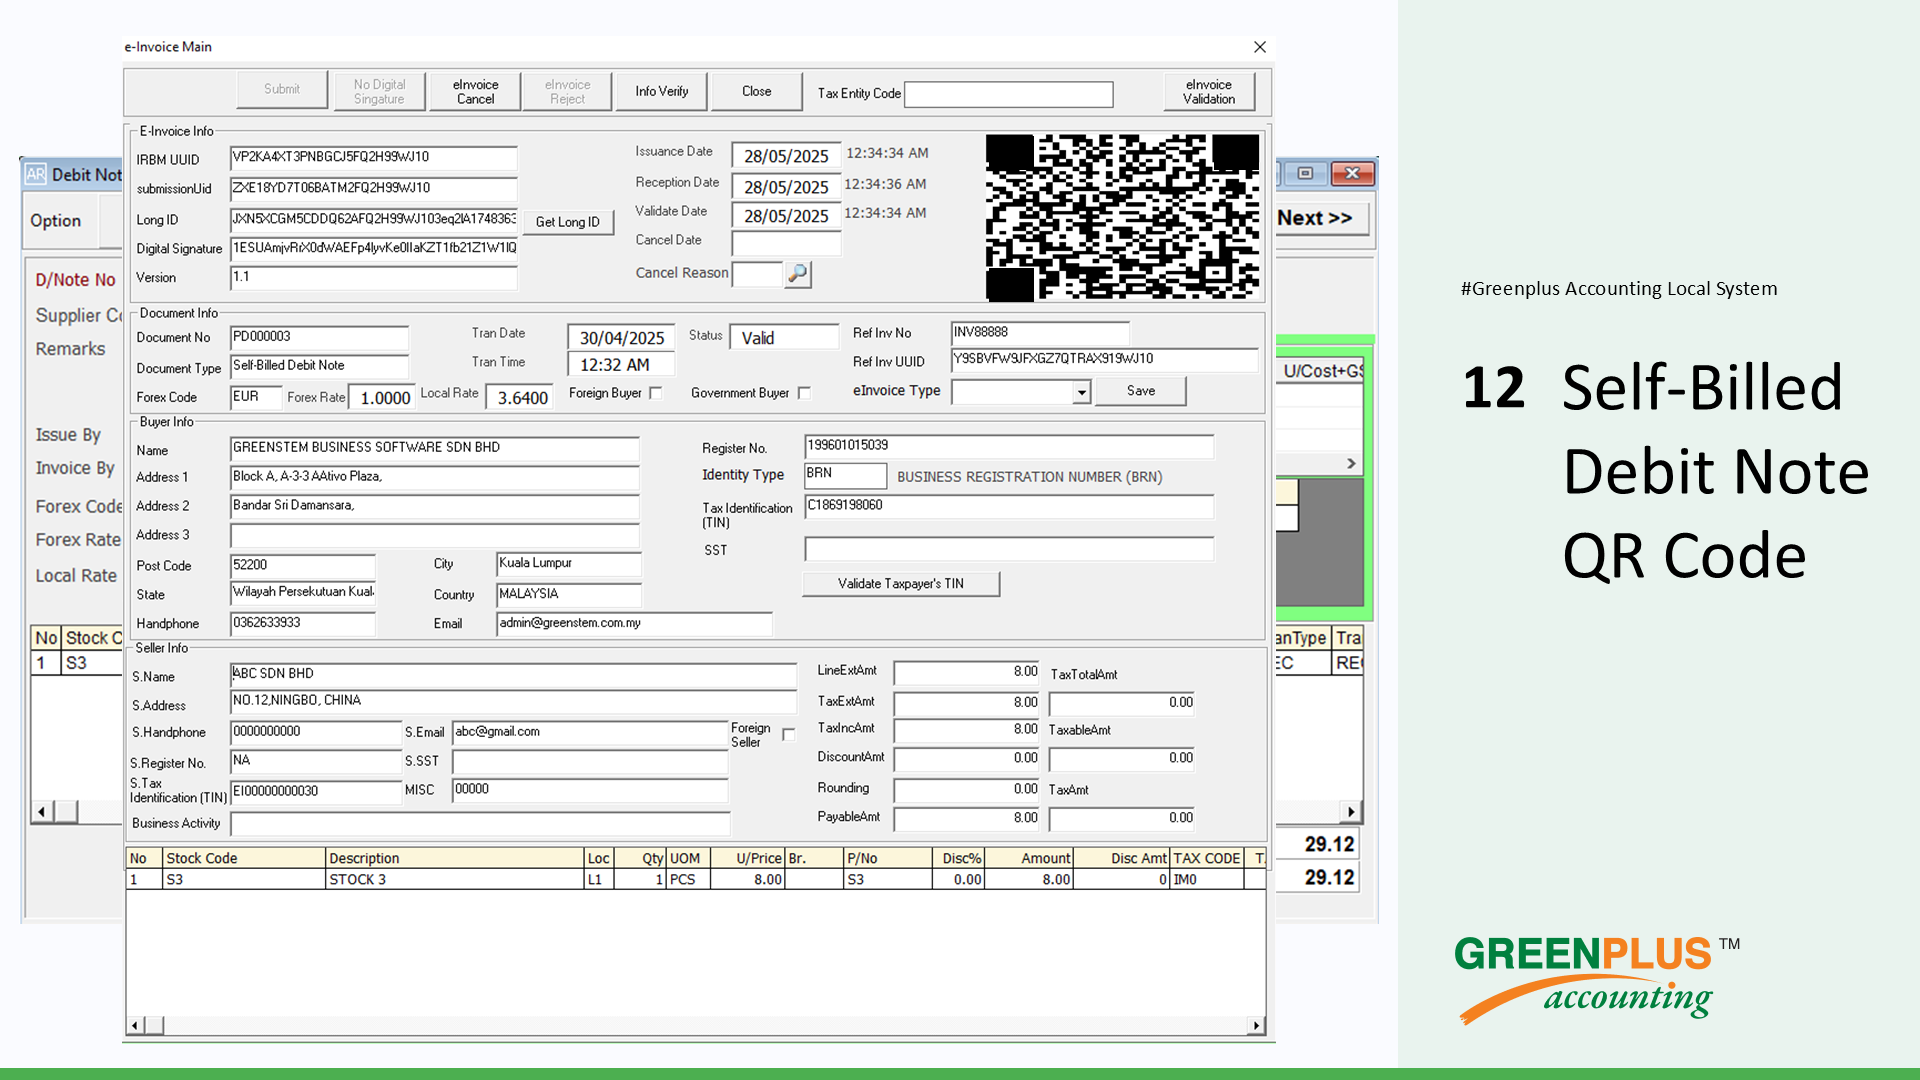Image resolution: width=1920 pixels, height=1080 pixels.
Task: Click the Reception Date field
Action: 786,186
